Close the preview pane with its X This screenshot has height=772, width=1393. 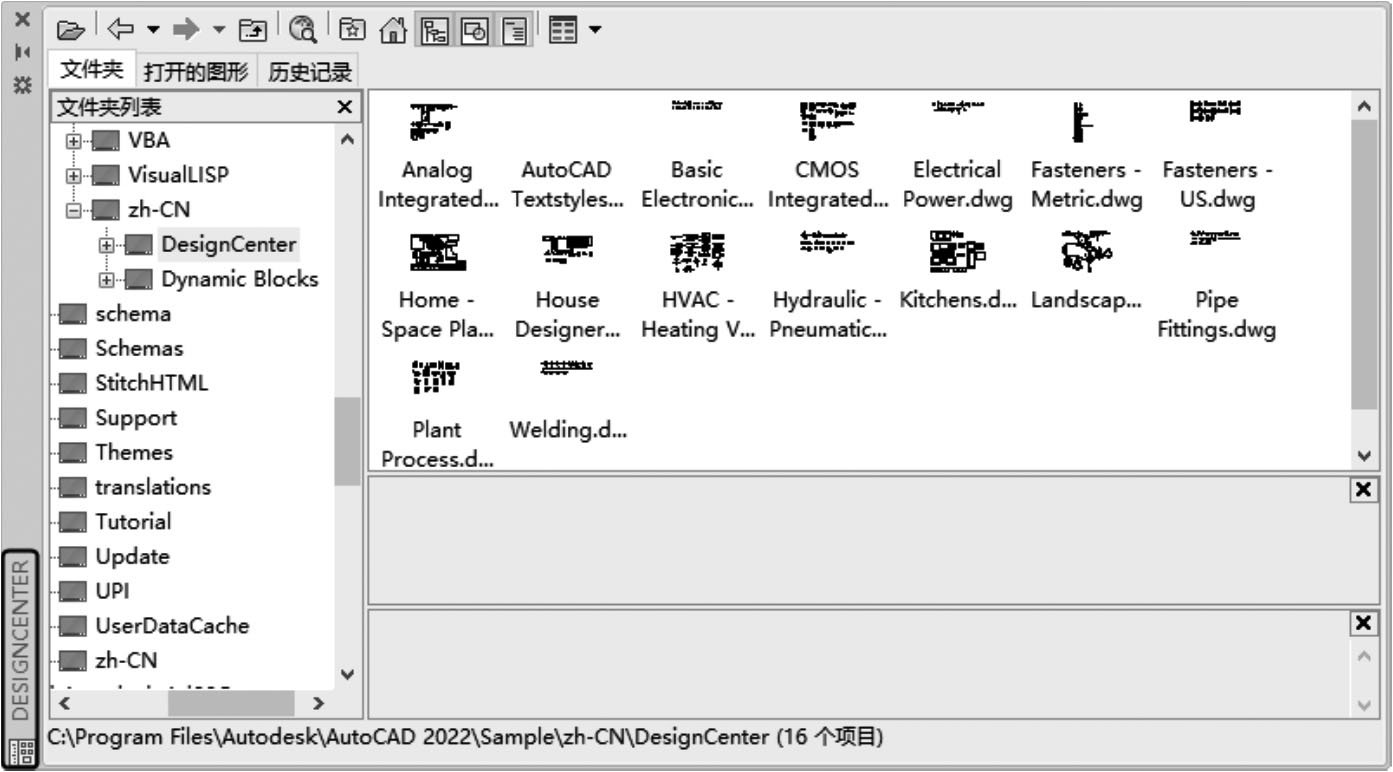tap(1362, 490)
